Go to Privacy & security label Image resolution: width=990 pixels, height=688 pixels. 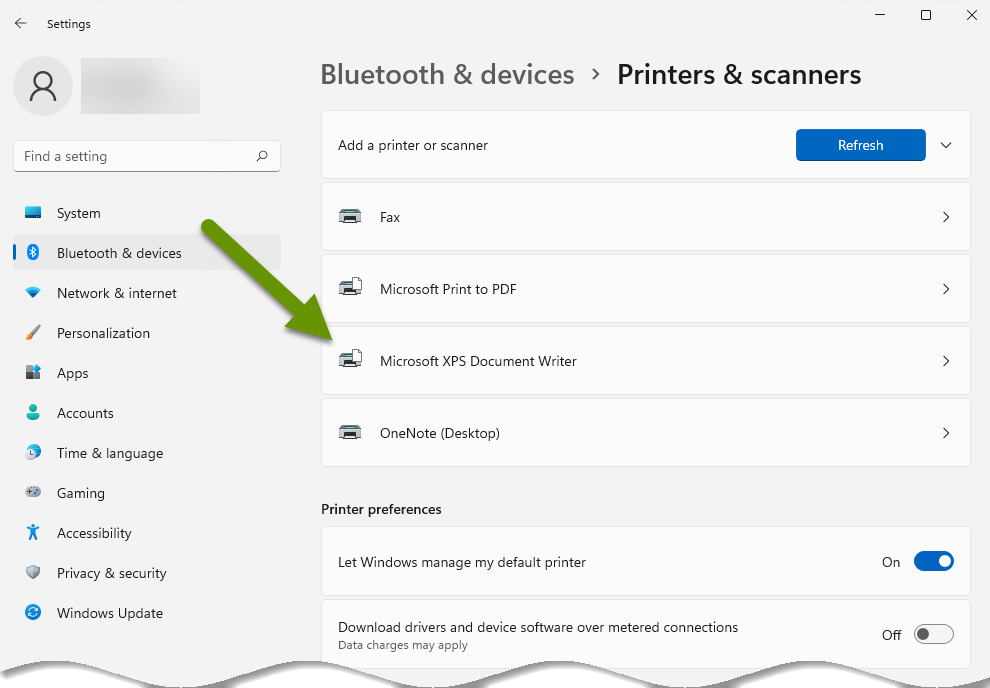tap(112, 573)
